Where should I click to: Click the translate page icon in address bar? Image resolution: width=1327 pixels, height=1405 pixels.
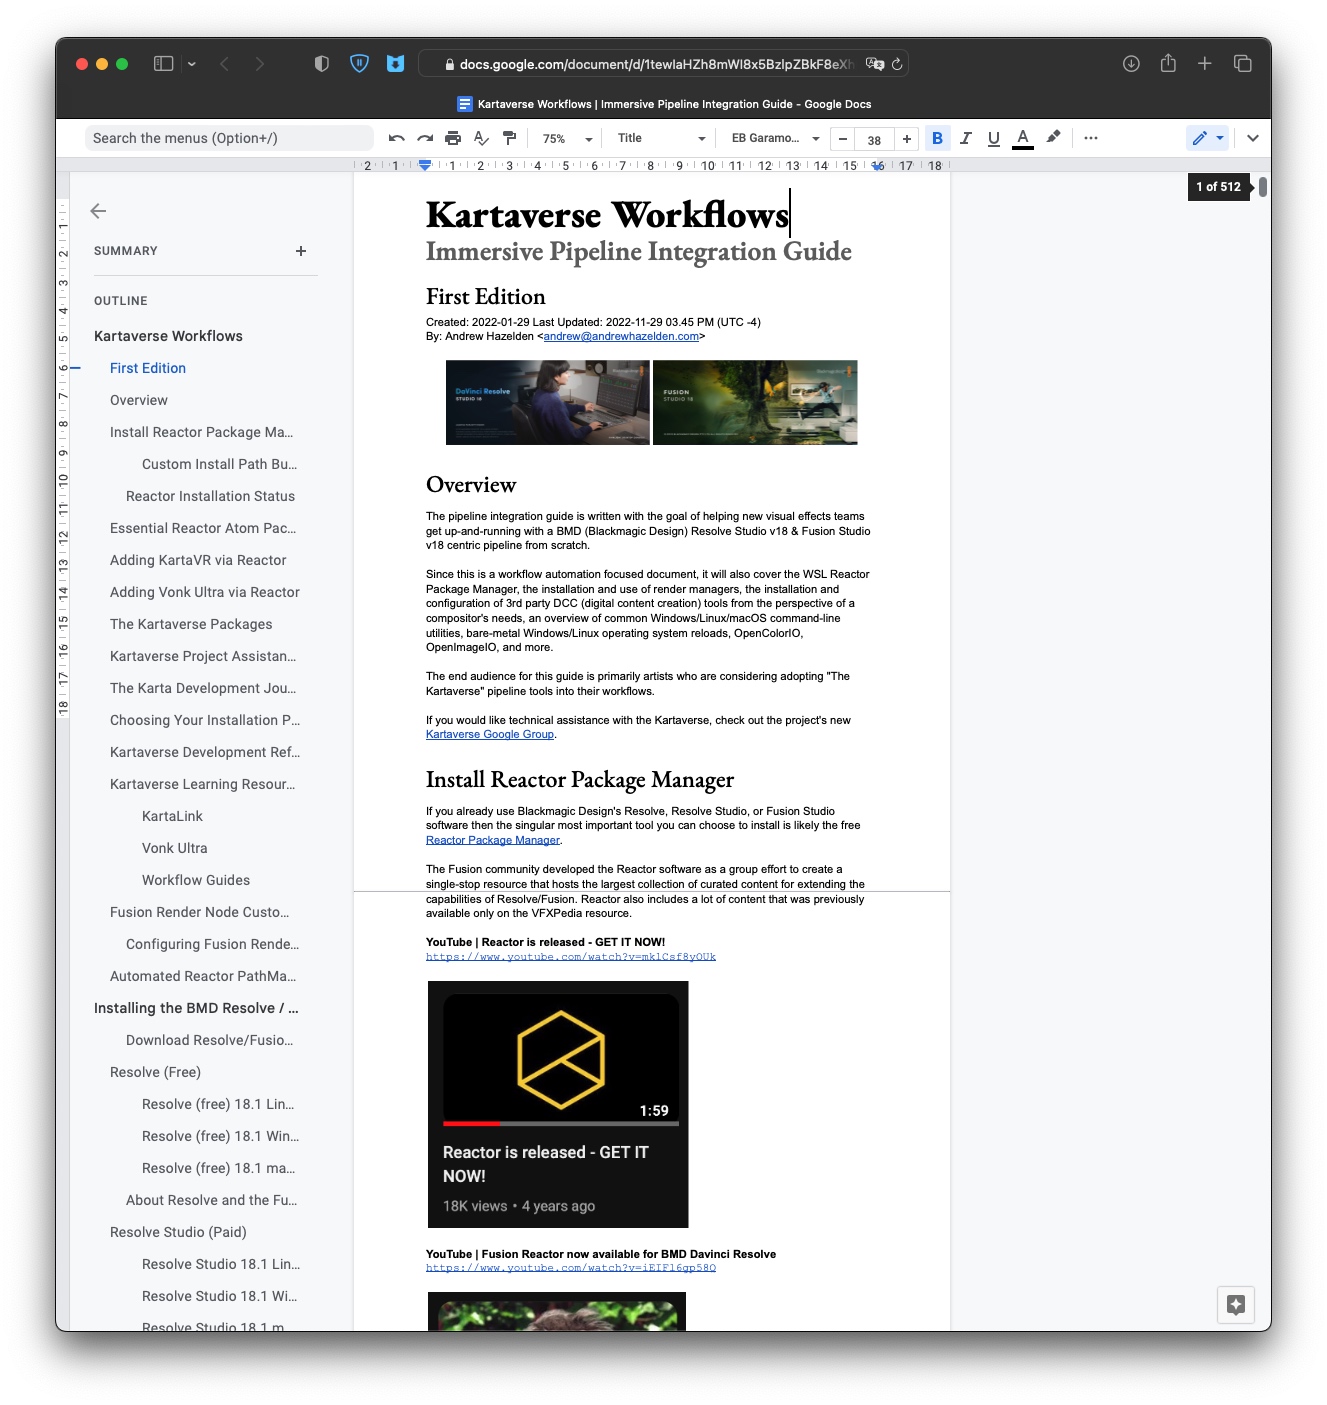pos(875,64)
